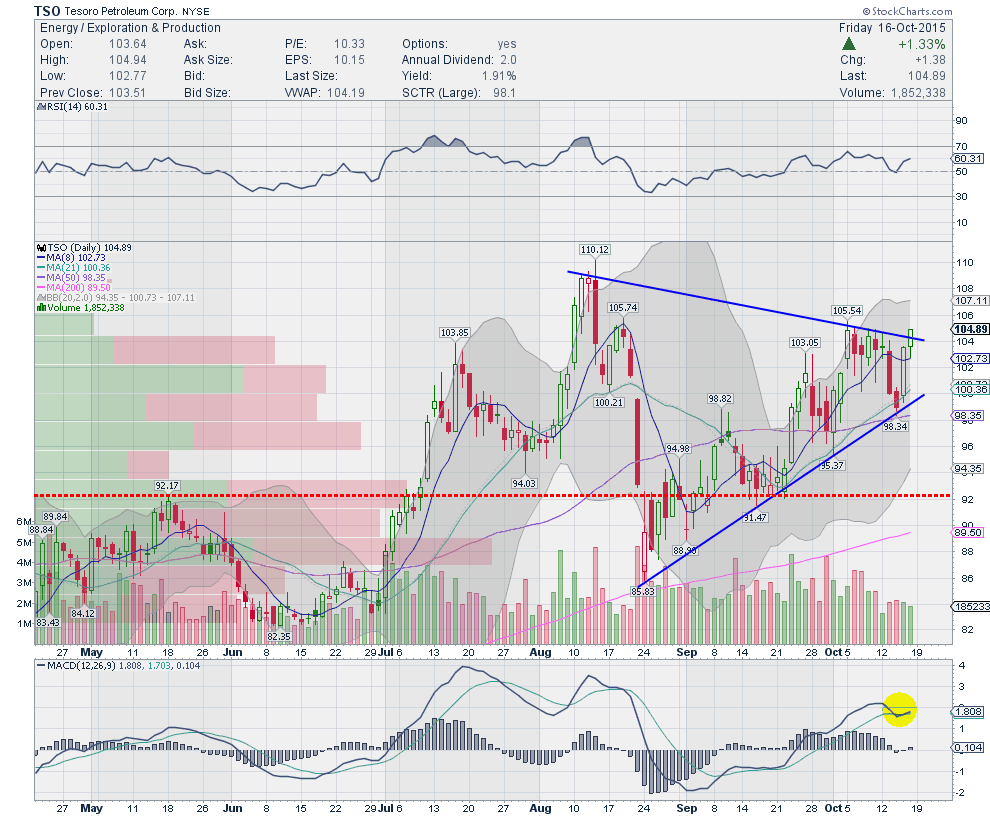Click the 91.47 price label
Viewport: 990px width, 817px height.
(755, 517)
